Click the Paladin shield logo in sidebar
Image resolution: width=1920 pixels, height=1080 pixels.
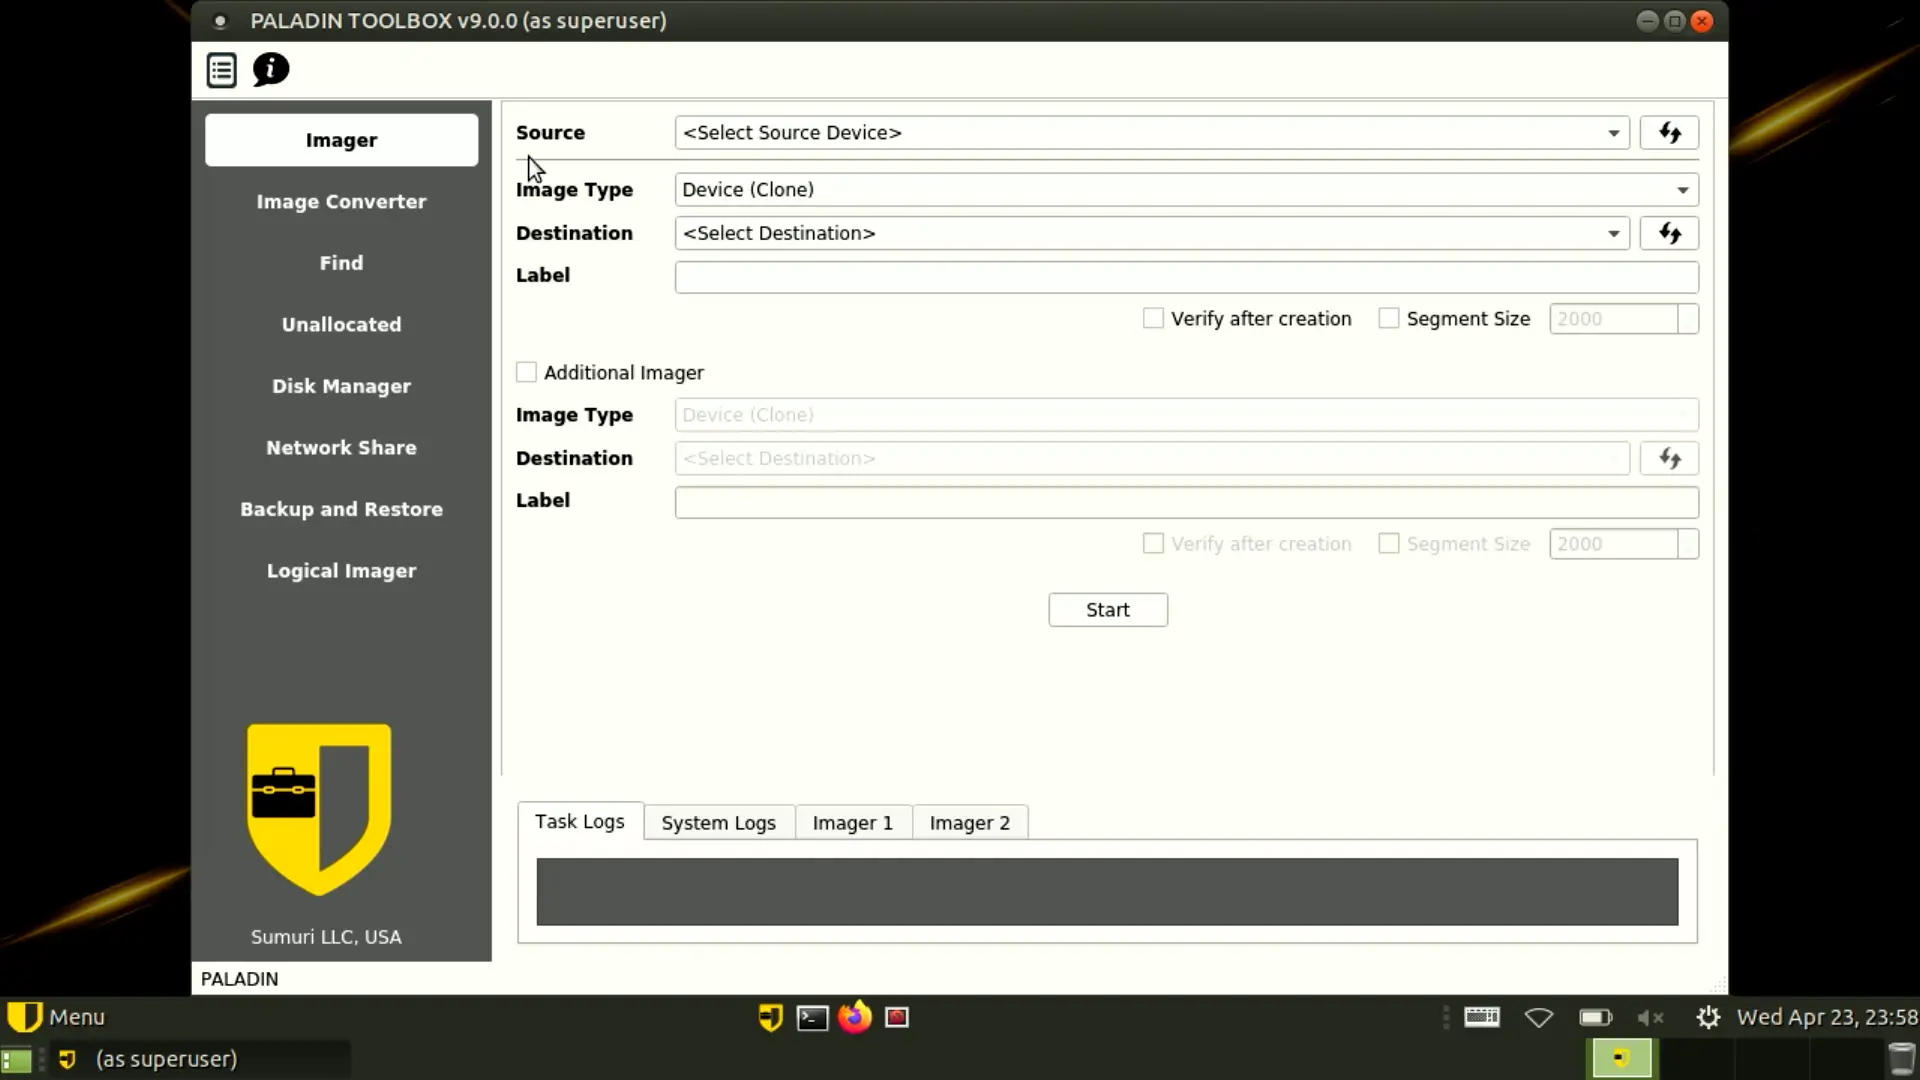click(x=319, y=809)
